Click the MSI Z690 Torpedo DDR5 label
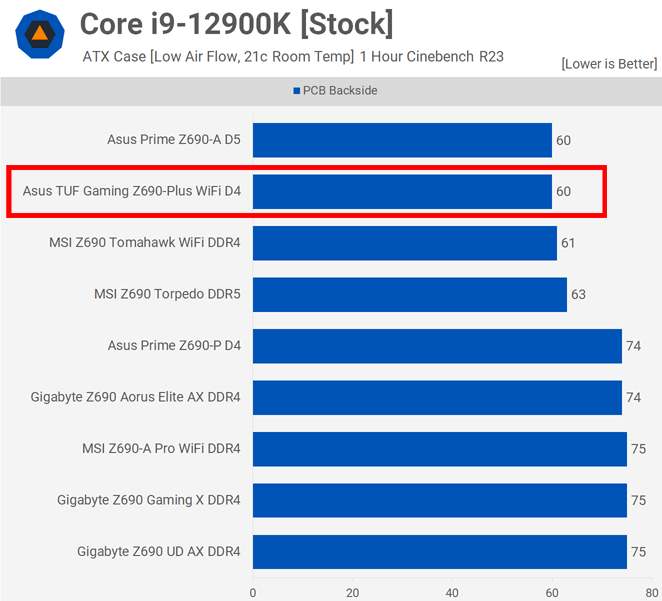The image size is (662, 601). [167, 294]
